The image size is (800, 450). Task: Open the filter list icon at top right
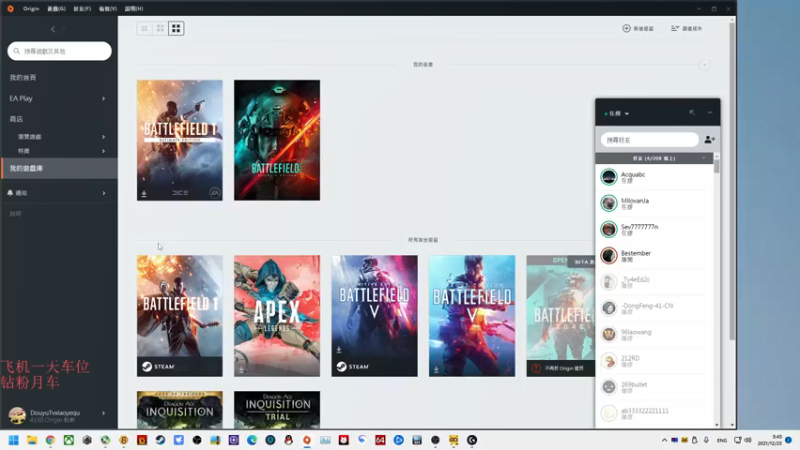(675, 28)
